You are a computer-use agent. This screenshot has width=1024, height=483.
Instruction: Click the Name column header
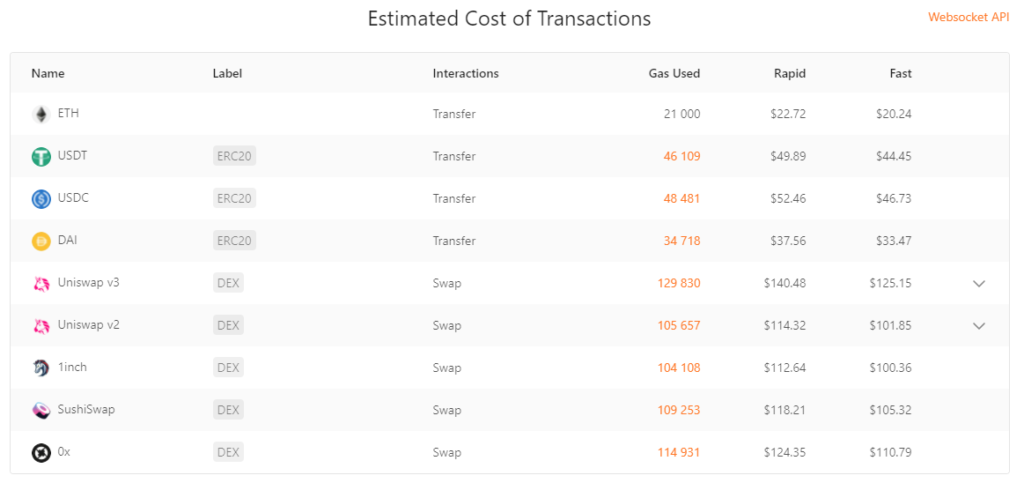click(48, 74)
